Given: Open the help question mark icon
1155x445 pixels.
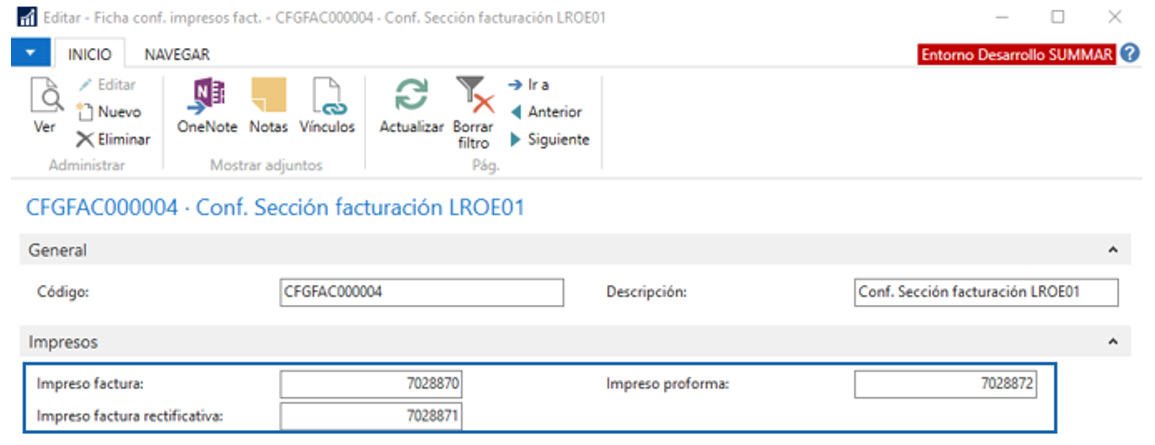Looking at the screenshot, I should 1131,54.
